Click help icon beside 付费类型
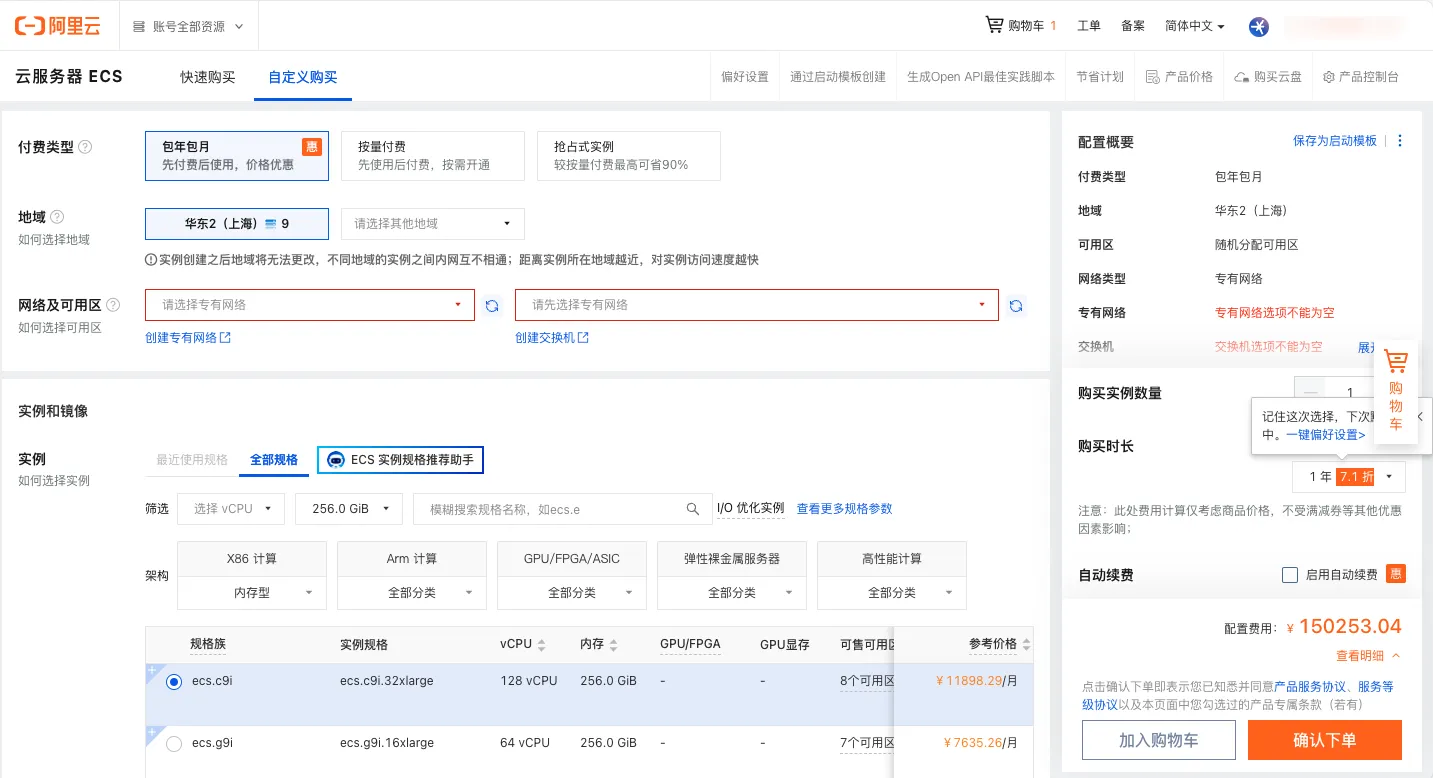The height and width of the screenshot is (778, 1433). click(85, 147)
